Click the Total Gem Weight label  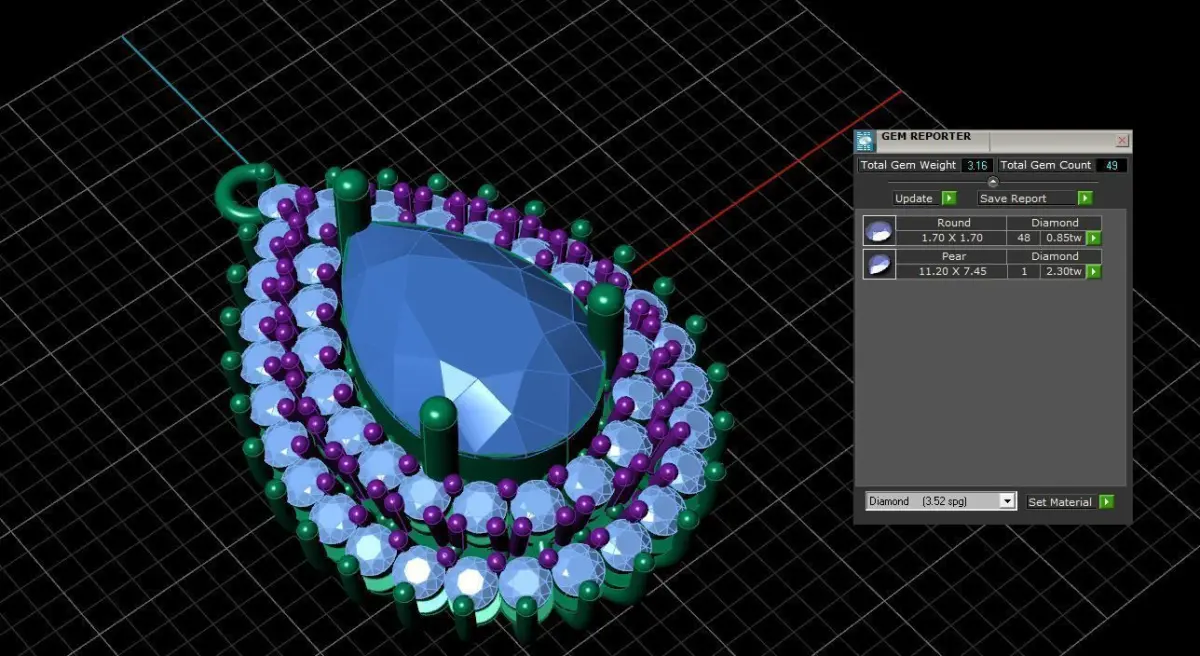pos(909,165)
